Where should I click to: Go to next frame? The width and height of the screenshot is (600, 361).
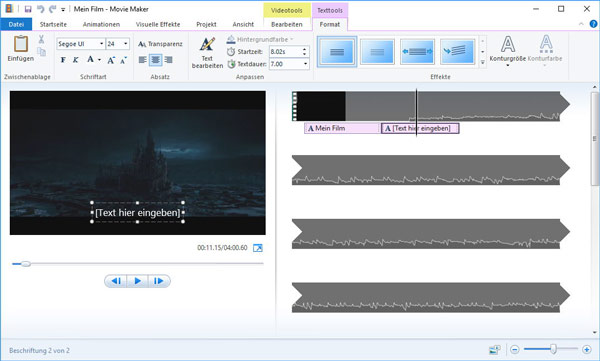[x=159, y=281]
